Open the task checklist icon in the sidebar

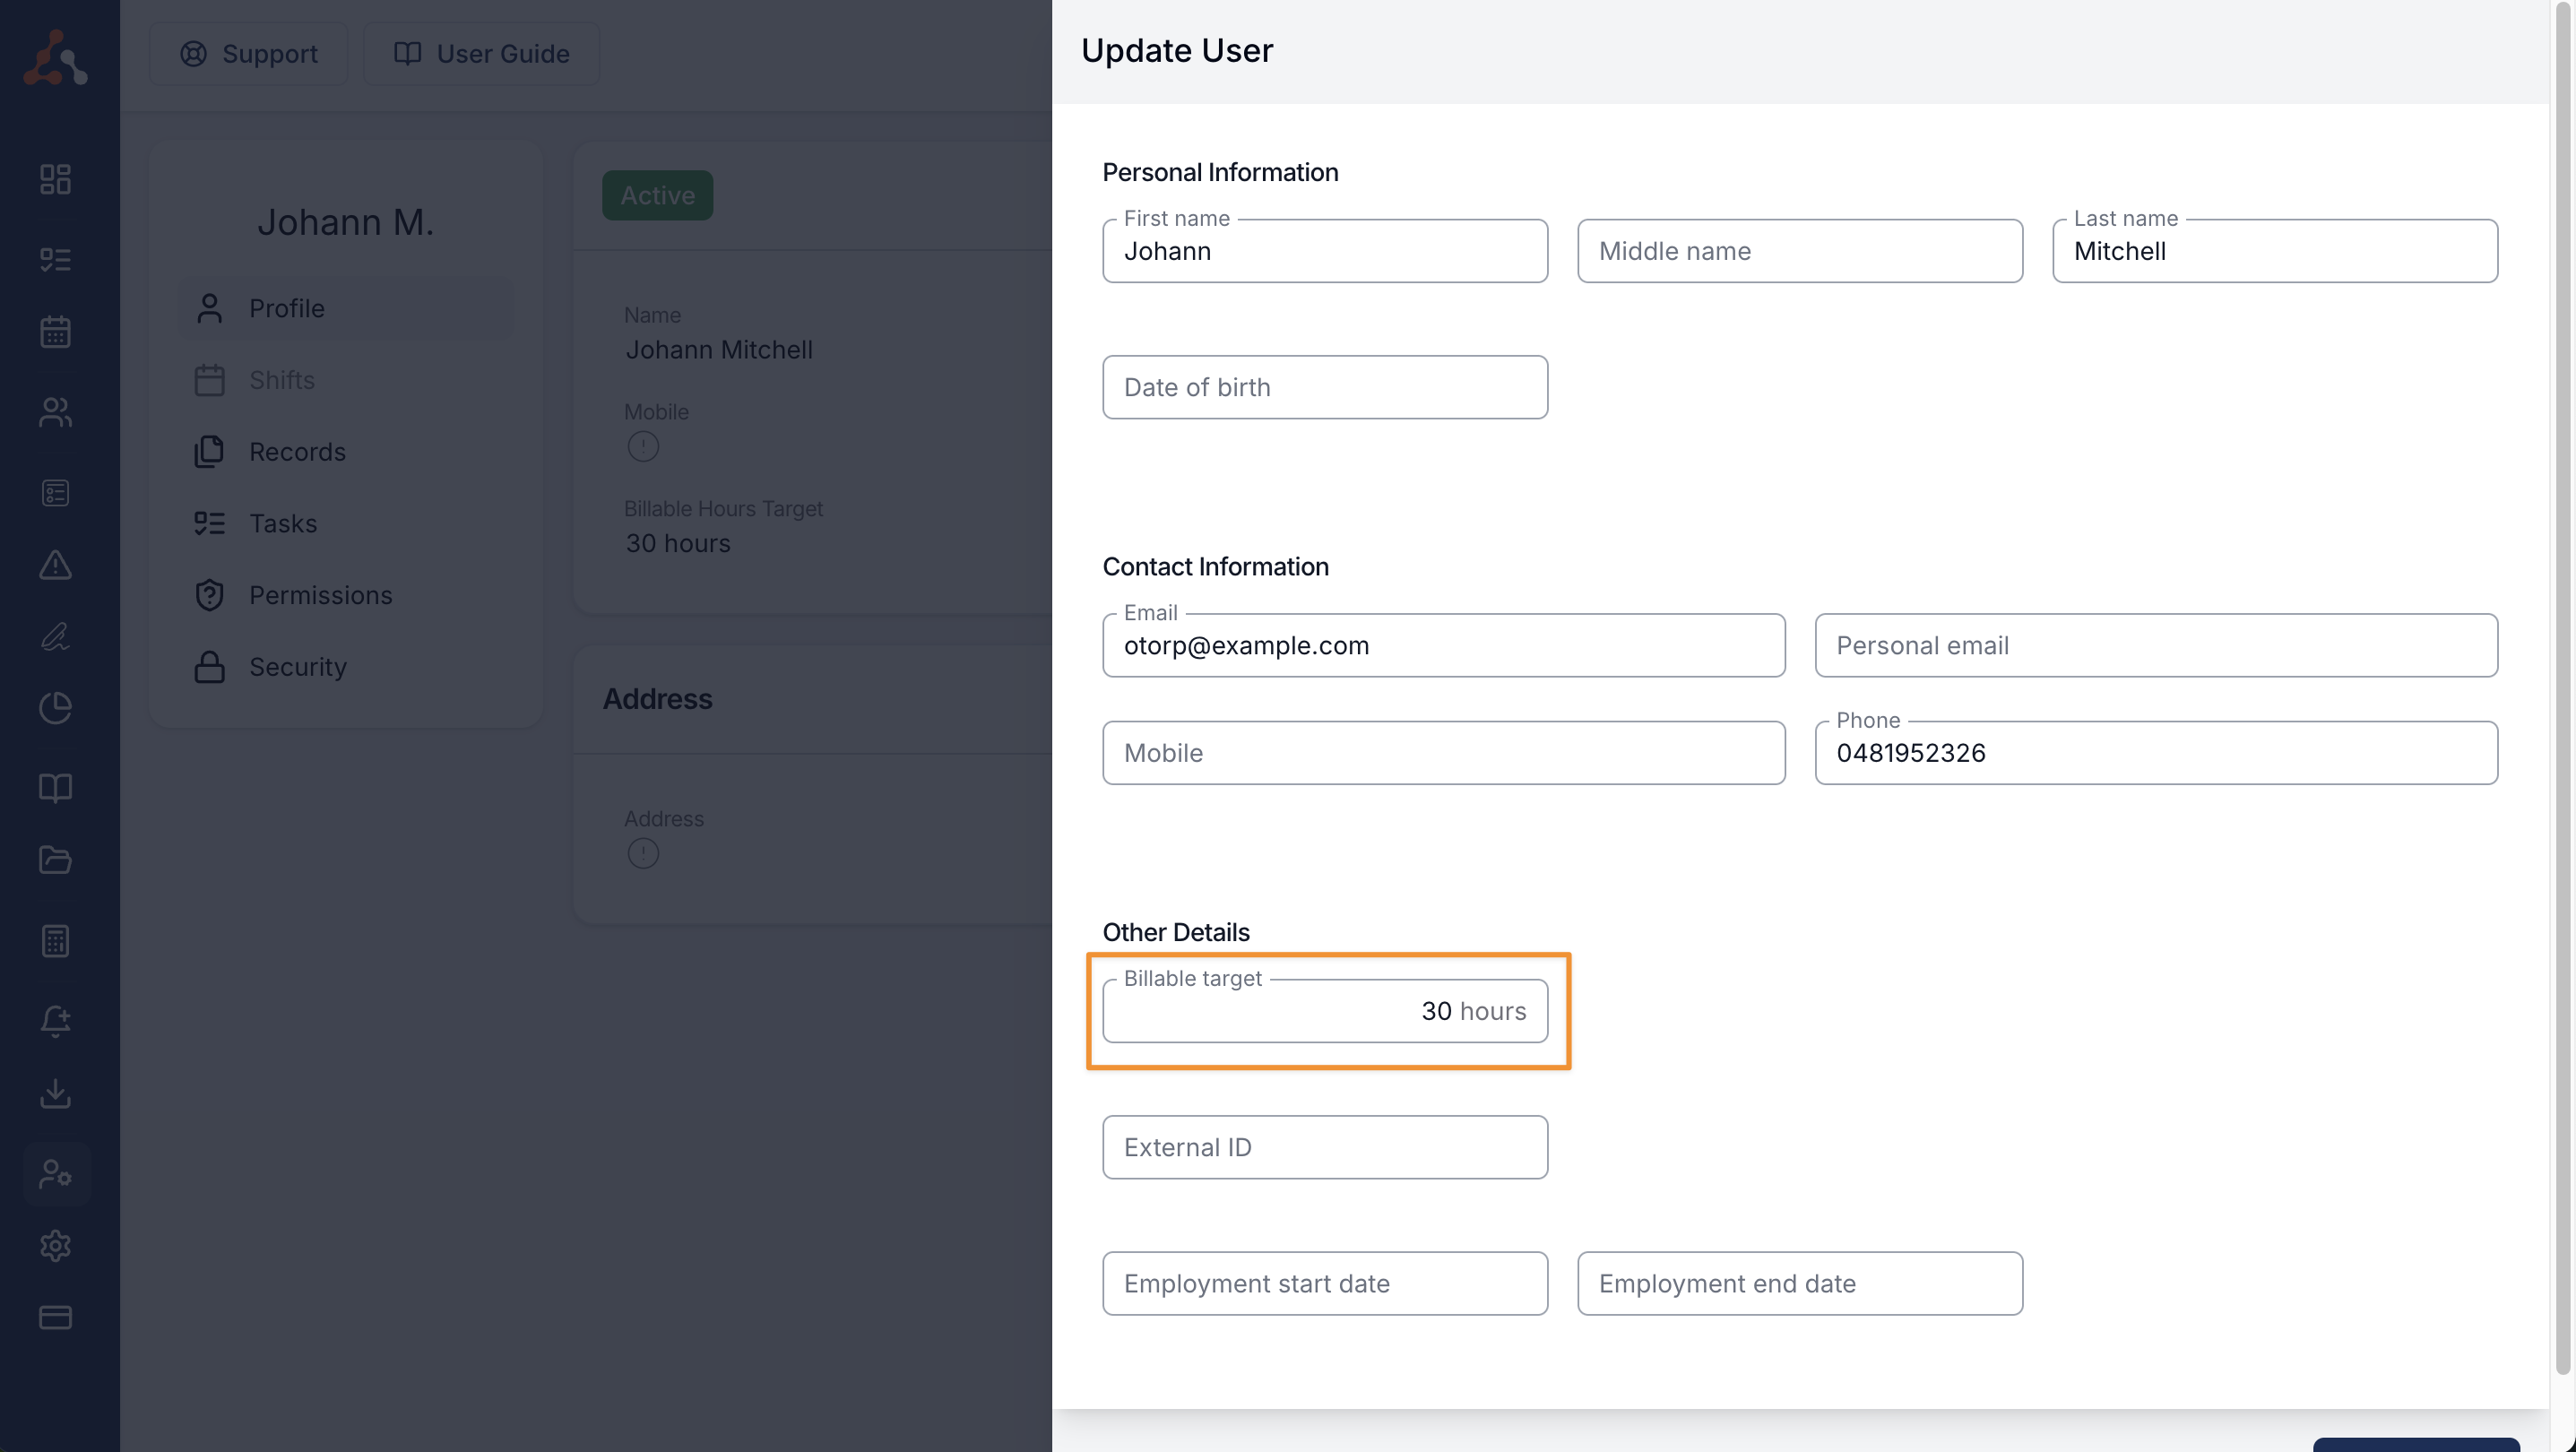tap(55, 259)
